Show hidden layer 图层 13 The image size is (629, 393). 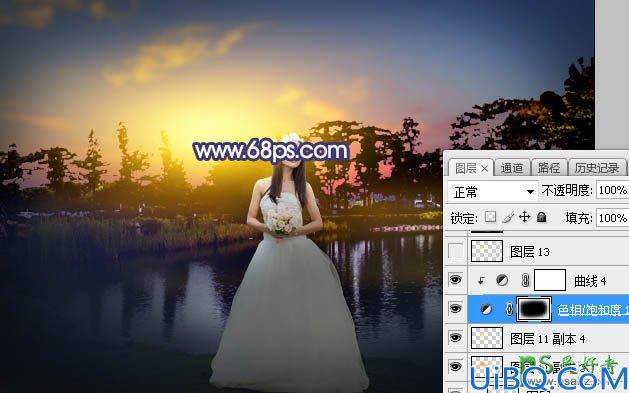pos(455,251)
